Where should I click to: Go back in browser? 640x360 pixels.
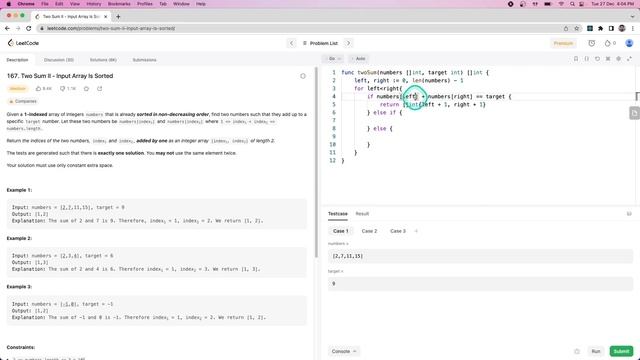[7, 28]
